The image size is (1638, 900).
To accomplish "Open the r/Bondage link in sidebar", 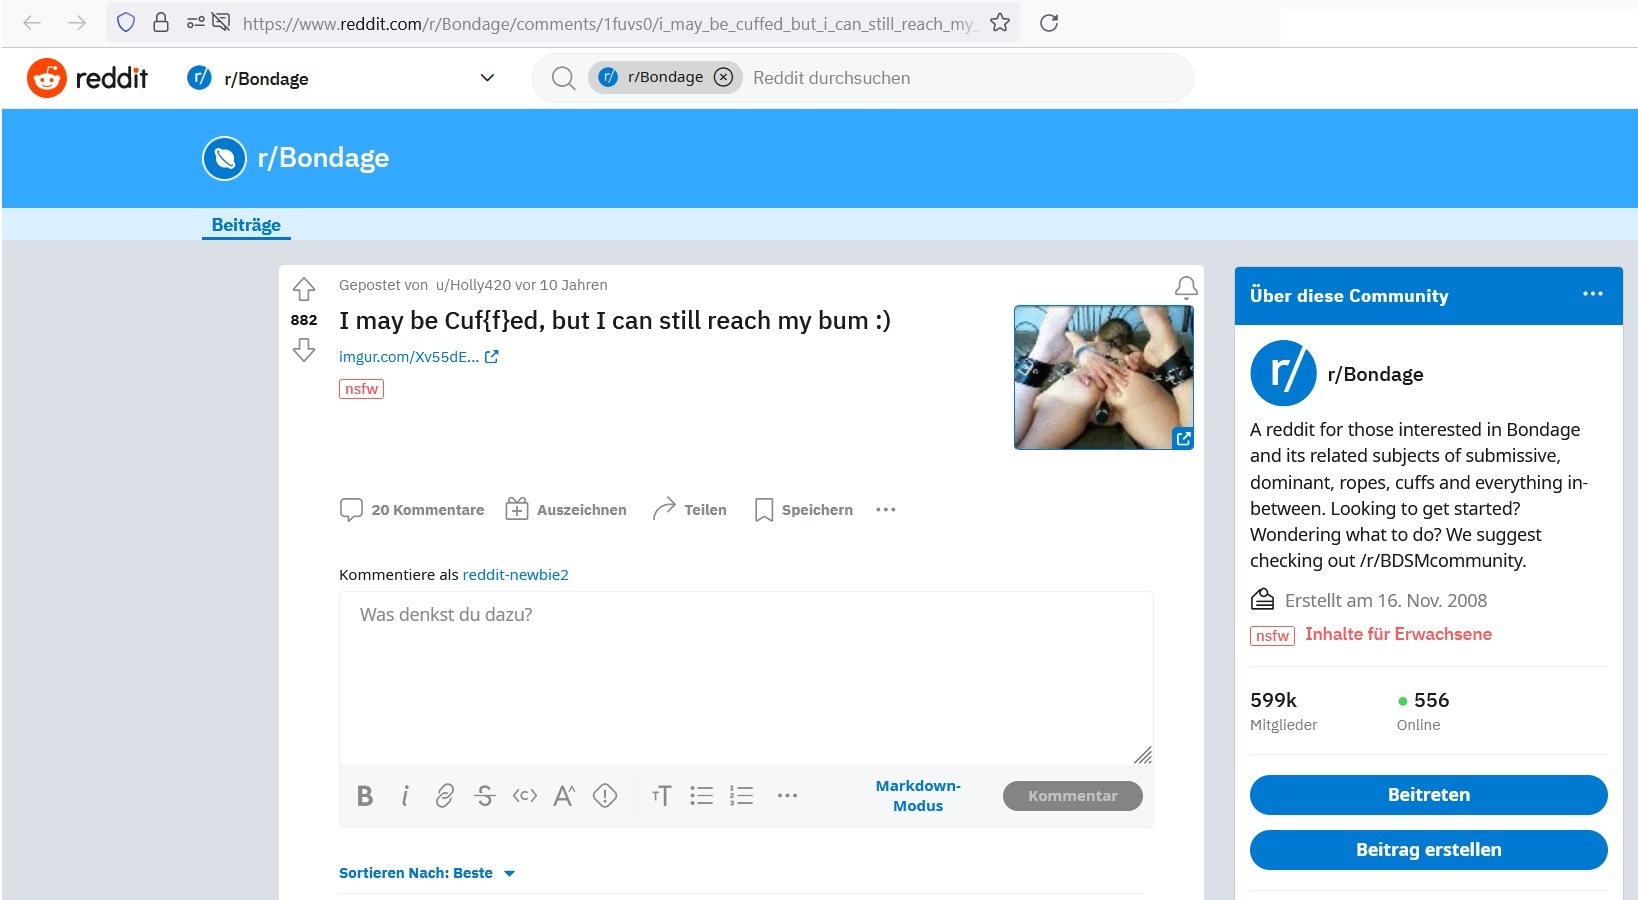I will pyautogui.click(x=1375, y=374).
